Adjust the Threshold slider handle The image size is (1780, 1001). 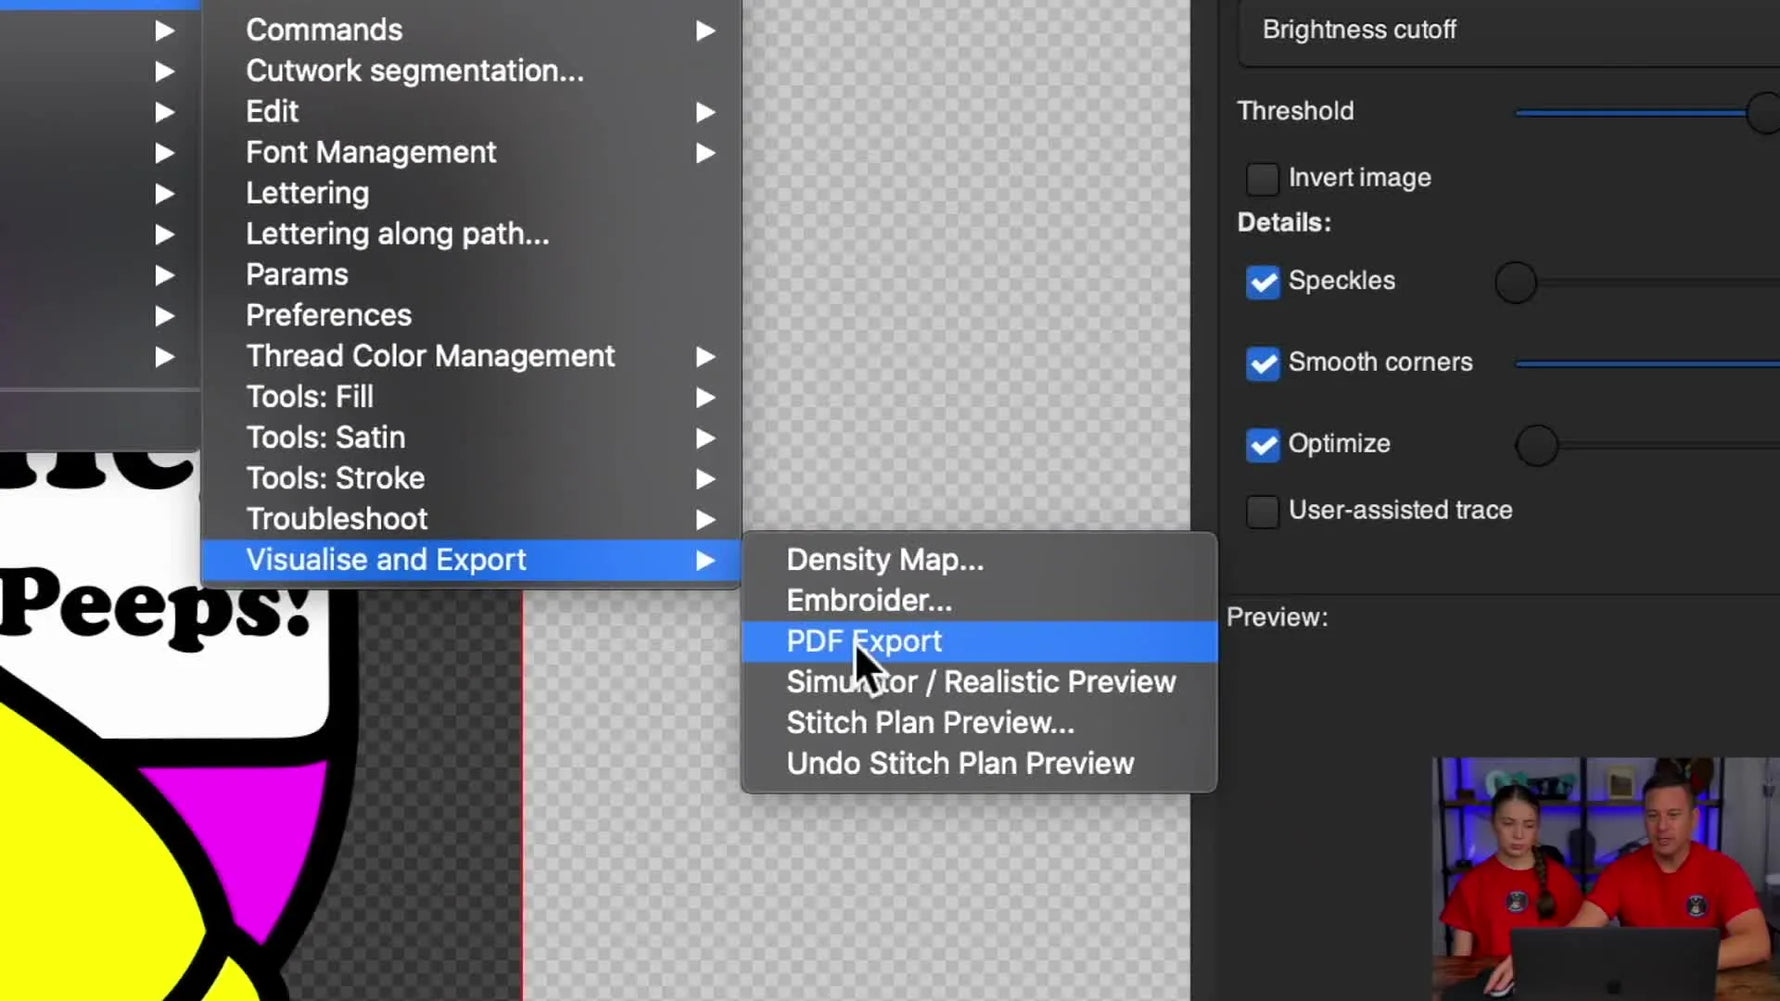[x=1765, y=112]
